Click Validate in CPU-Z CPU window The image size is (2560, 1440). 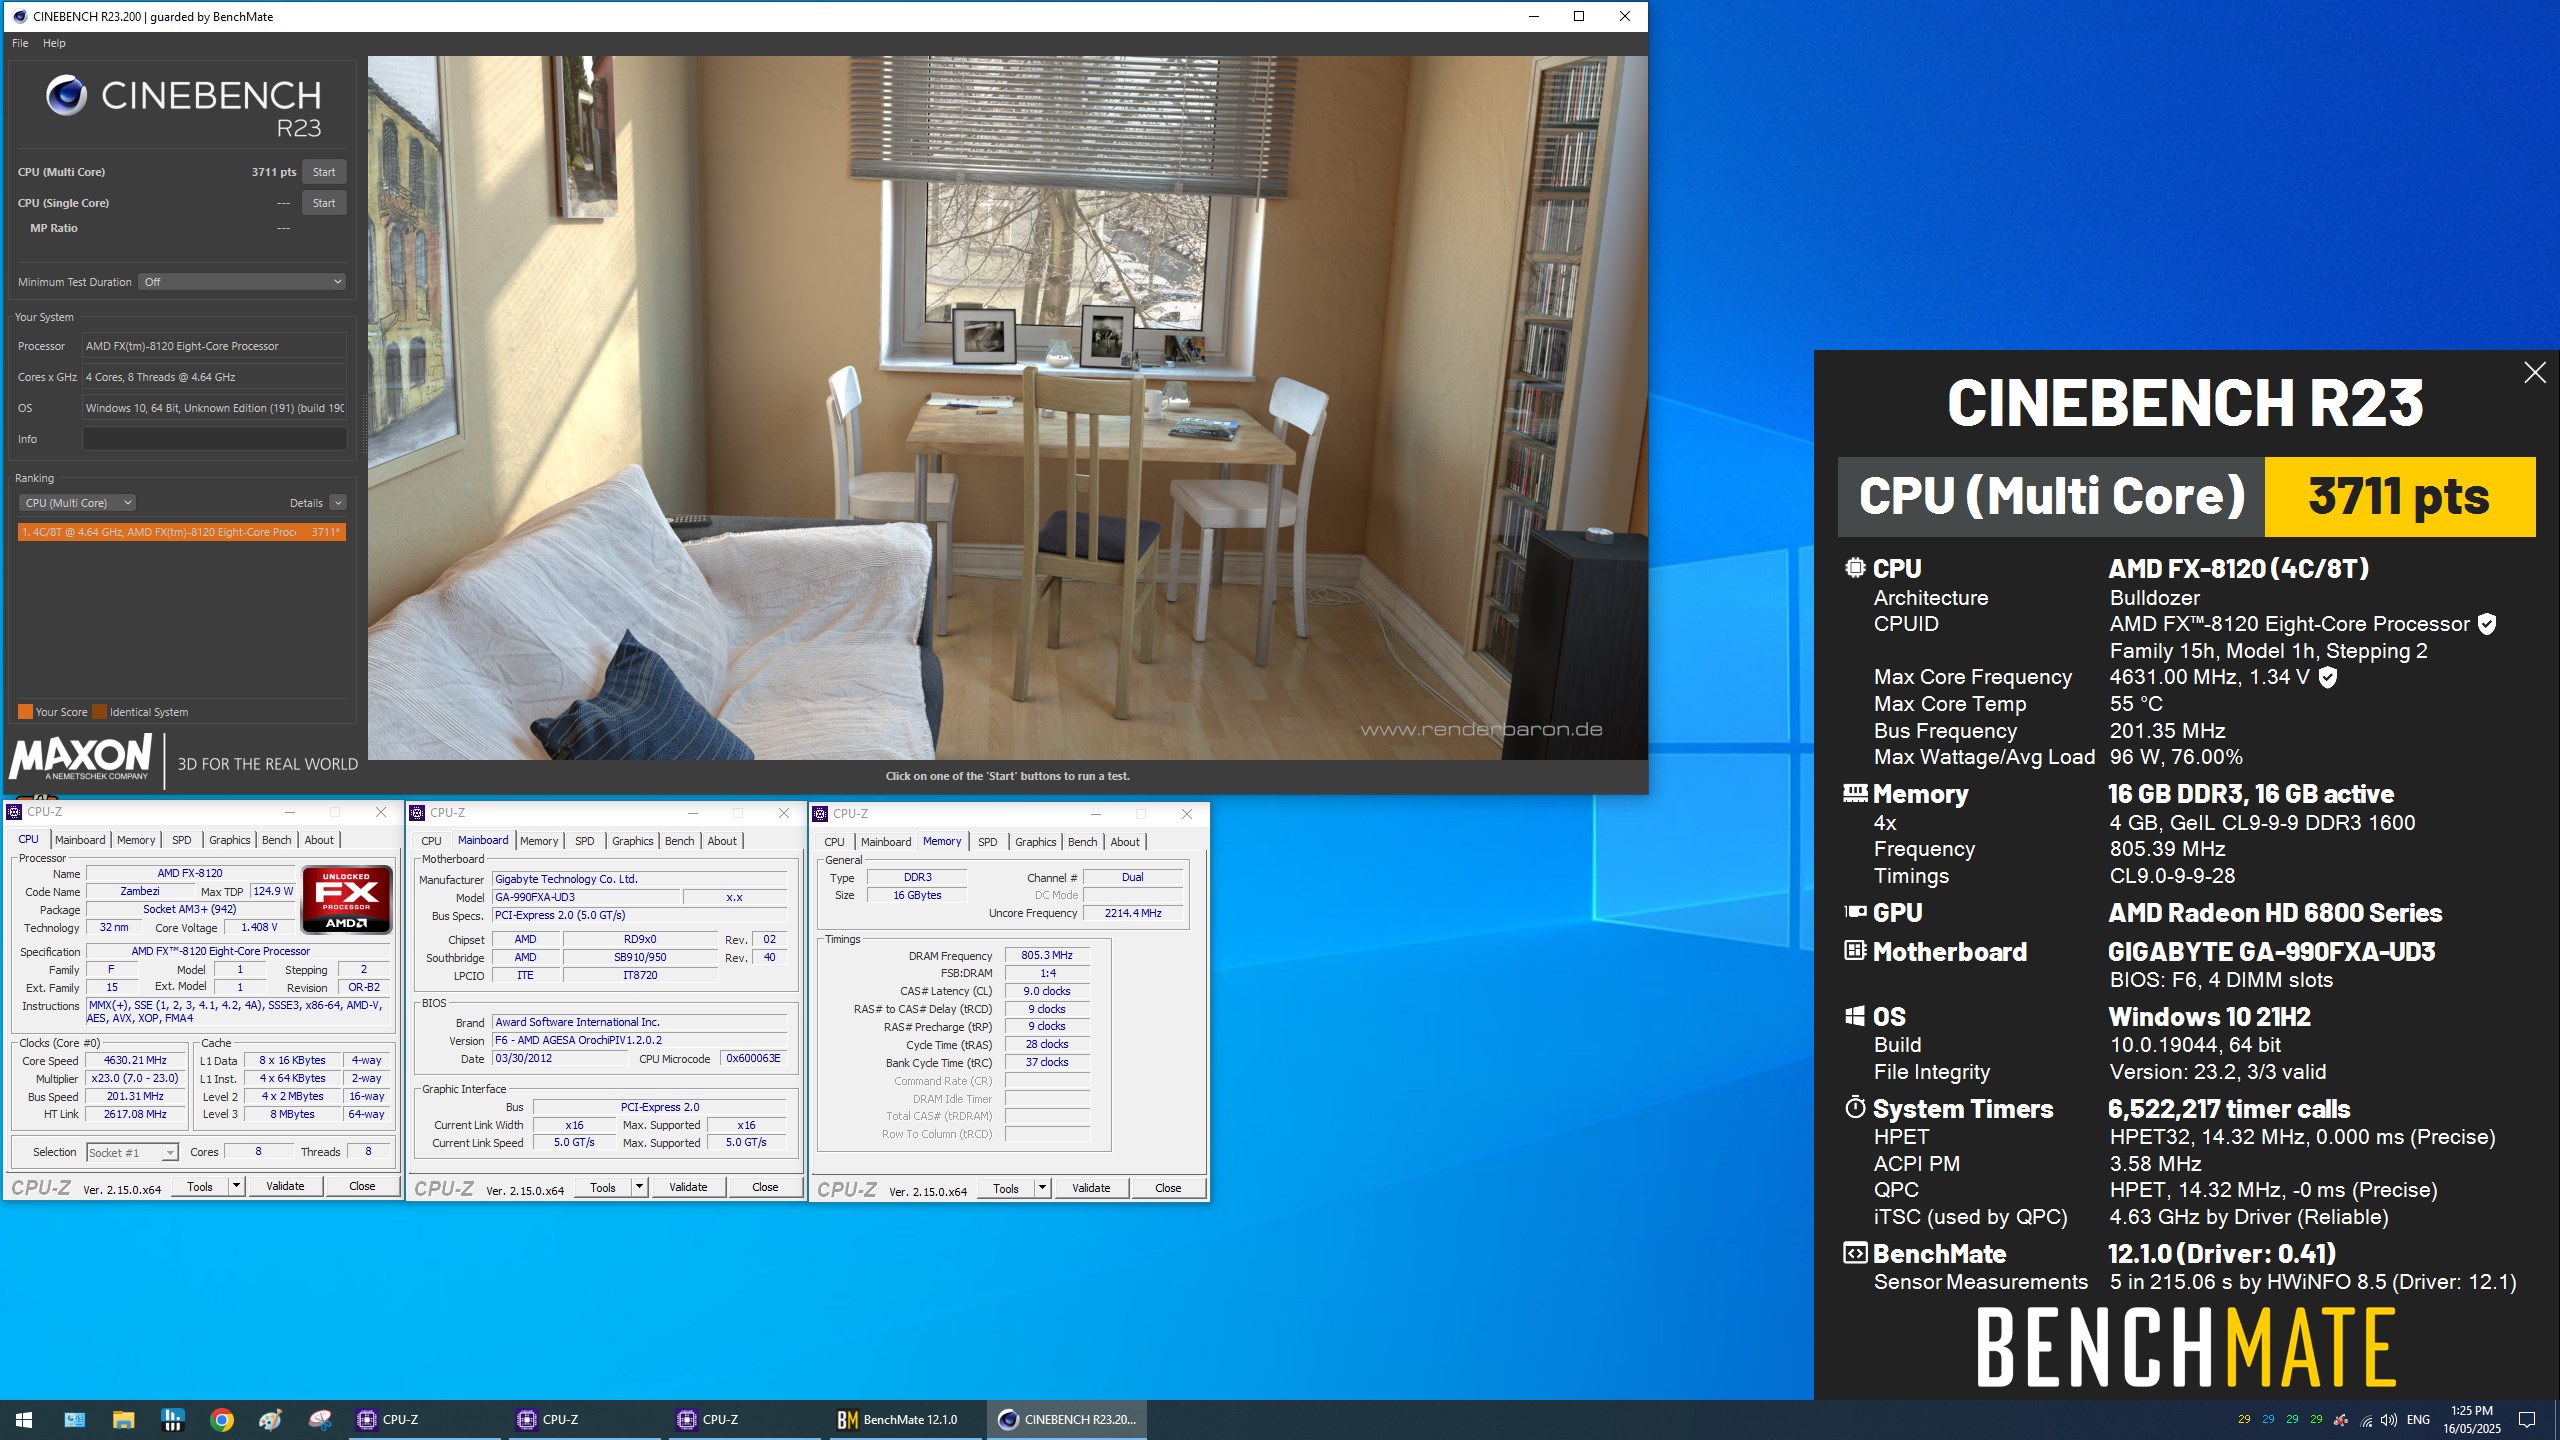tap(285, 1186)
